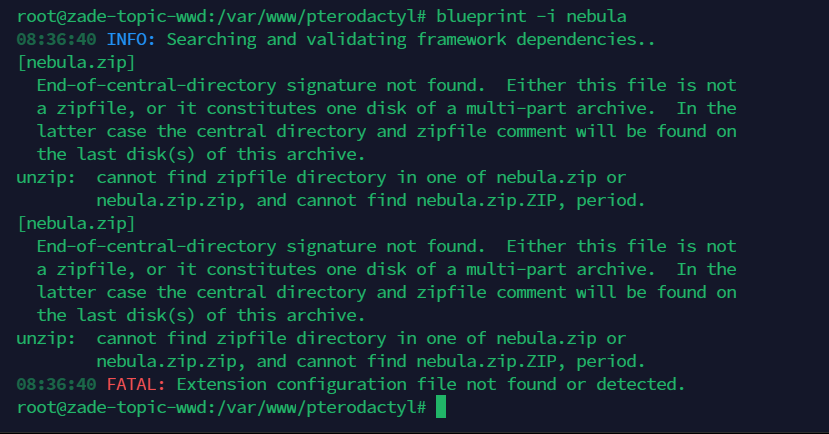
Task: Click the green terminal cursor block
Action: tap(441, 407)
